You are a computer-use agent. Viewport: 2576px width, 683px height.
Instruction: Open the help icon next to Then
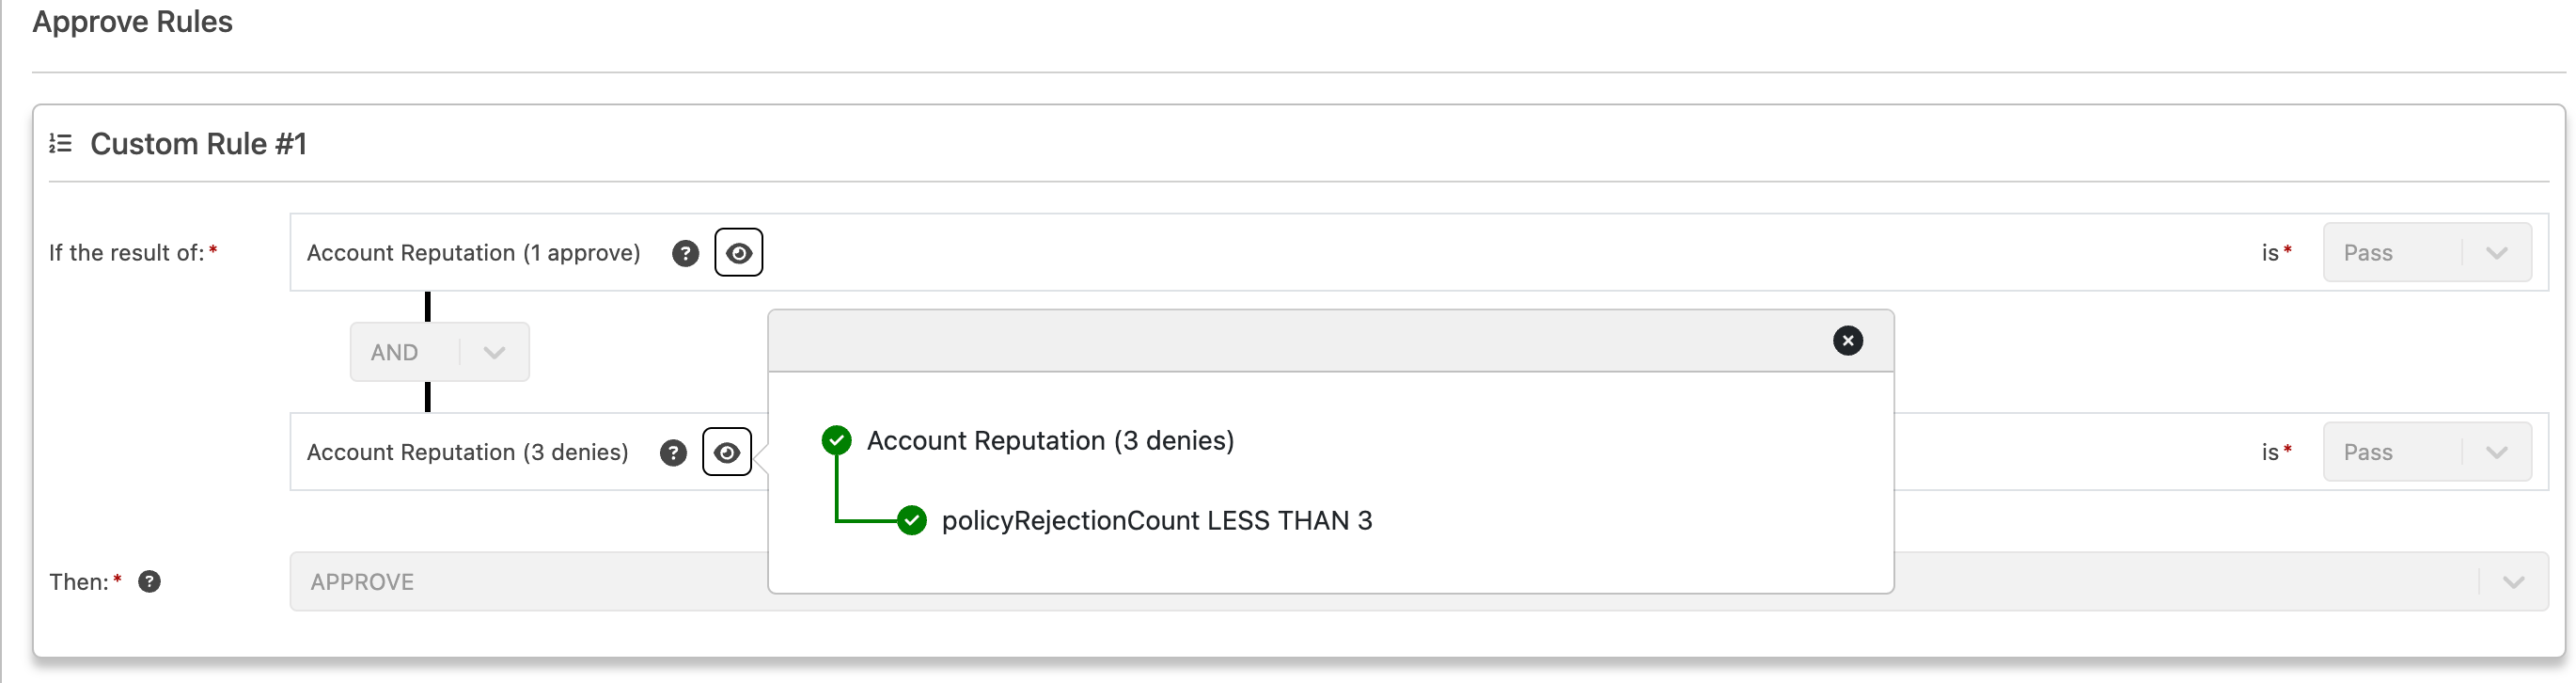(149, 582)
